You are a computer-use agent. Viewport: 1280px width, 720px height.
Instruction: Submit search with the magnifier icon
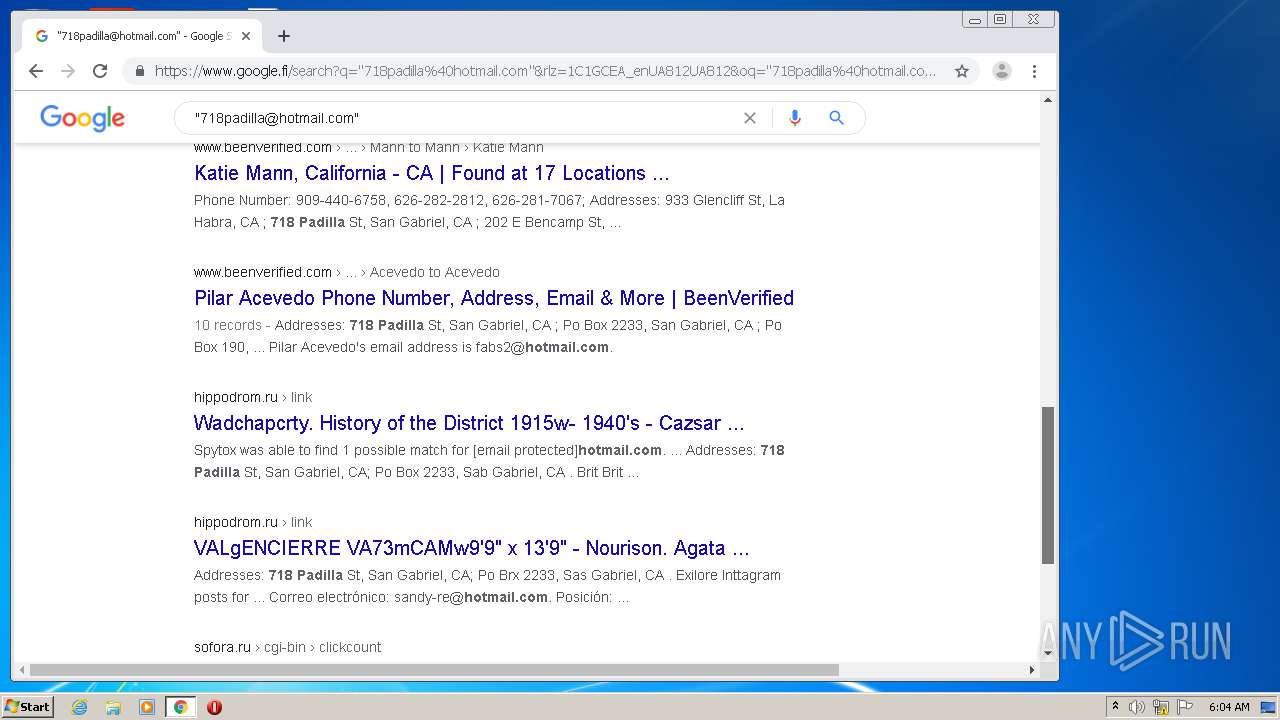[837, 118]
